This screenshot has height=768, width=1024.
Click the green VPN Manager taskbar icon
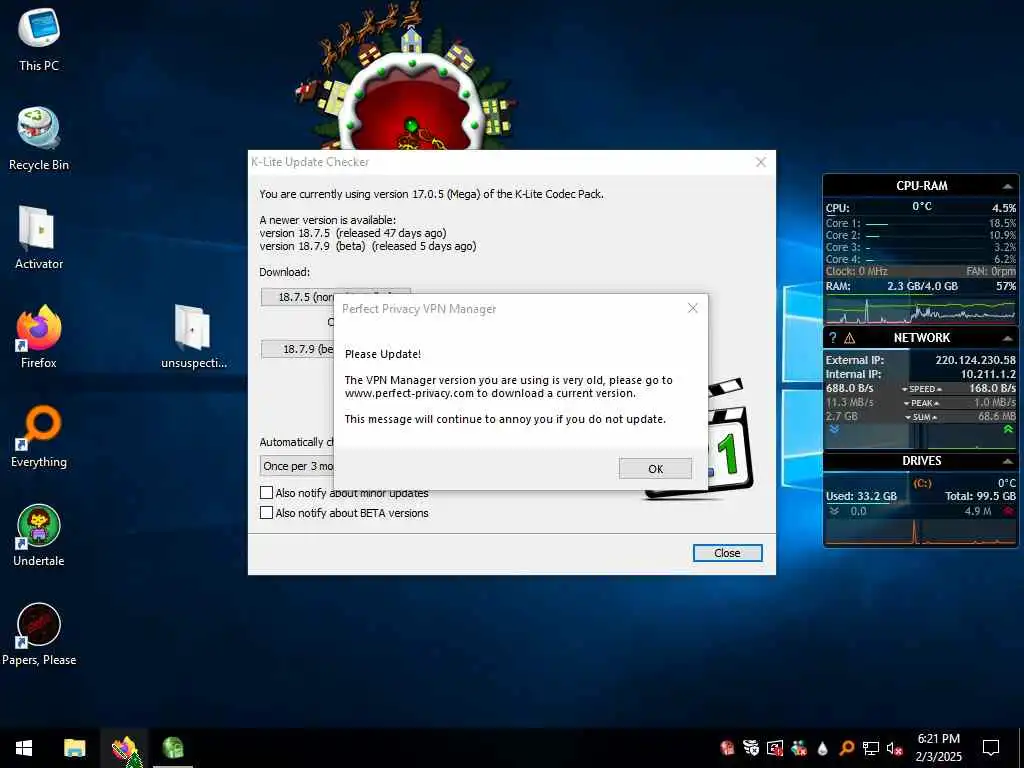click(x=173, y=748)
